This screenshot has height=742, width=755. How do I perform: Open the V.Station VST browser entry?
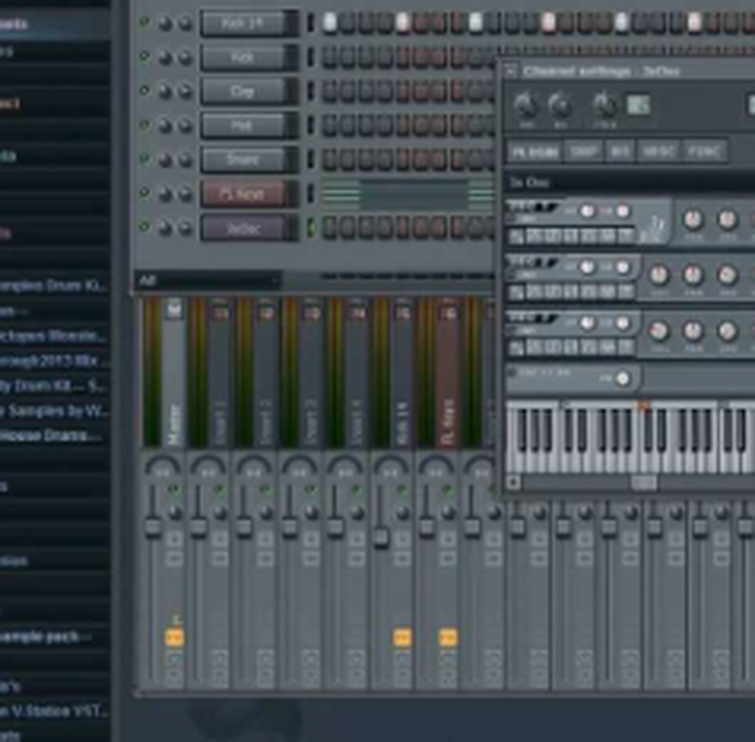click(x=55, y=711)
